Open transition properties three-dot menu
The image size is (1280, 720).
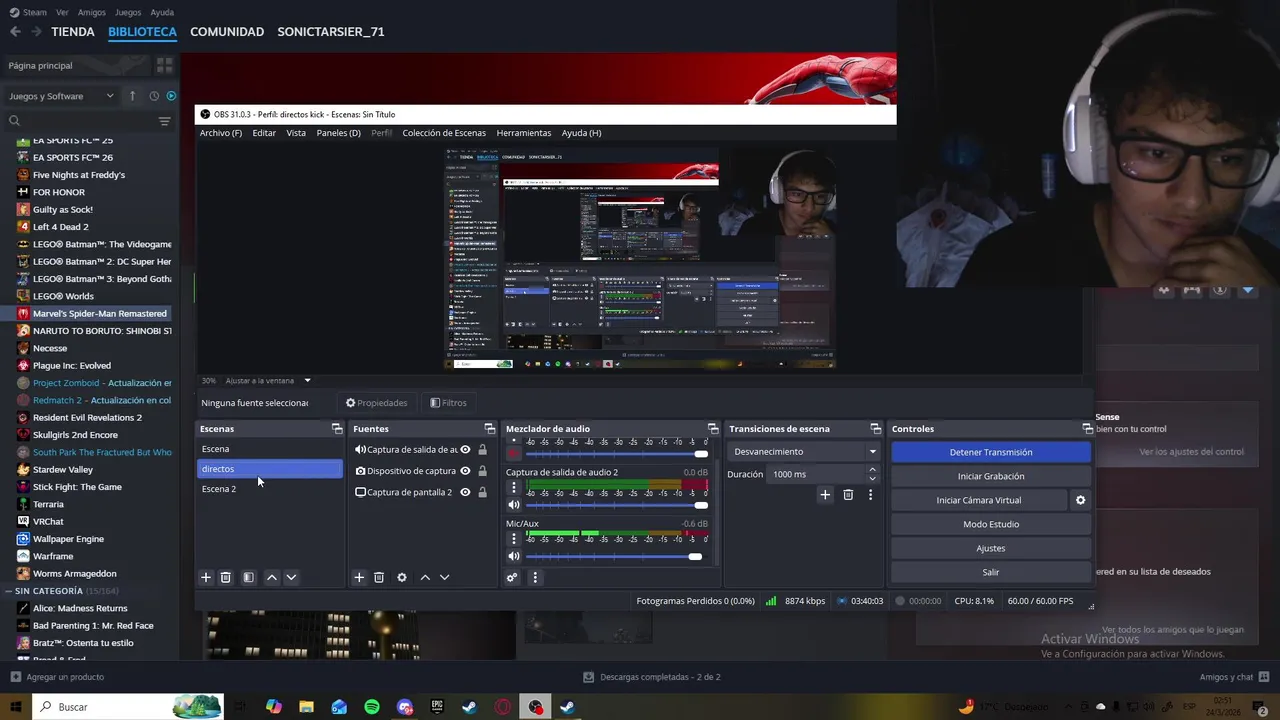[x=870, y=494]
